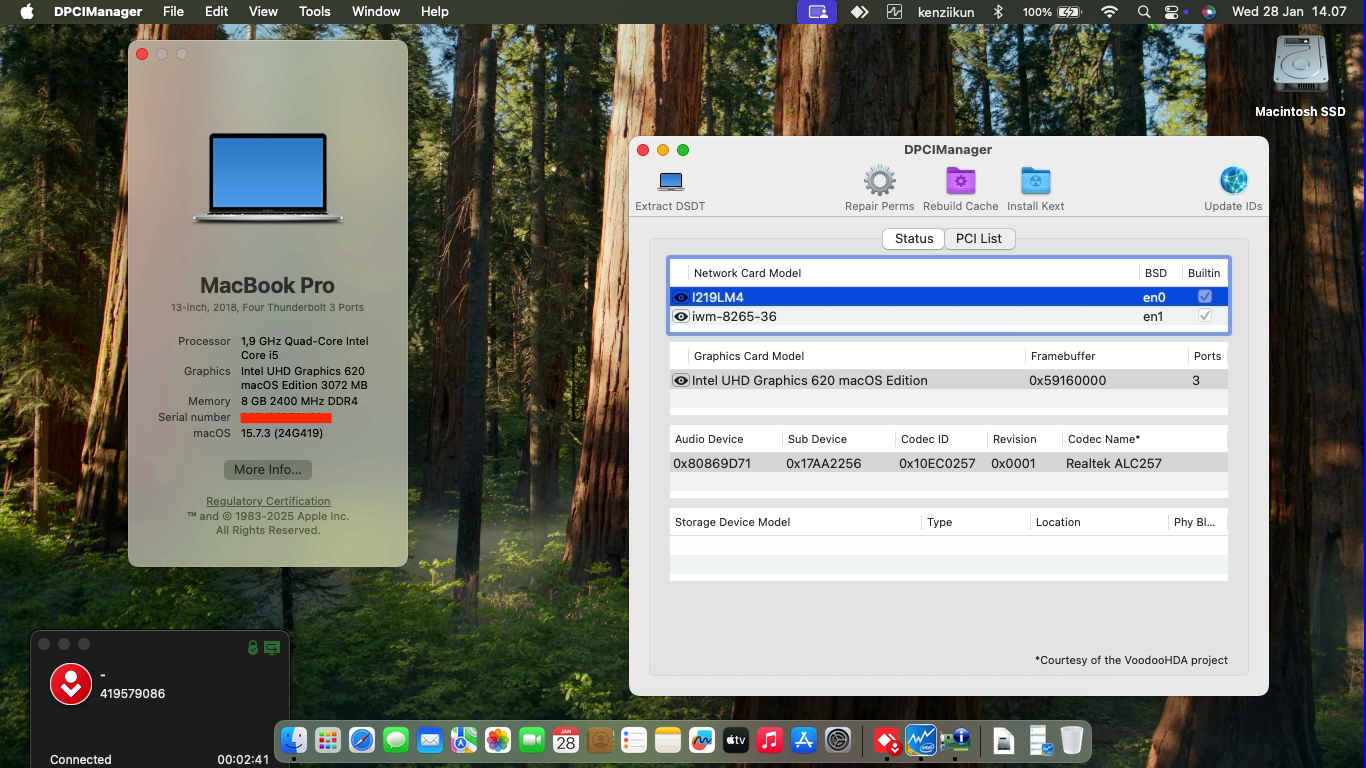Open the View menu
The height and width of the screenshot is (768, 1366).
point(263,11)
